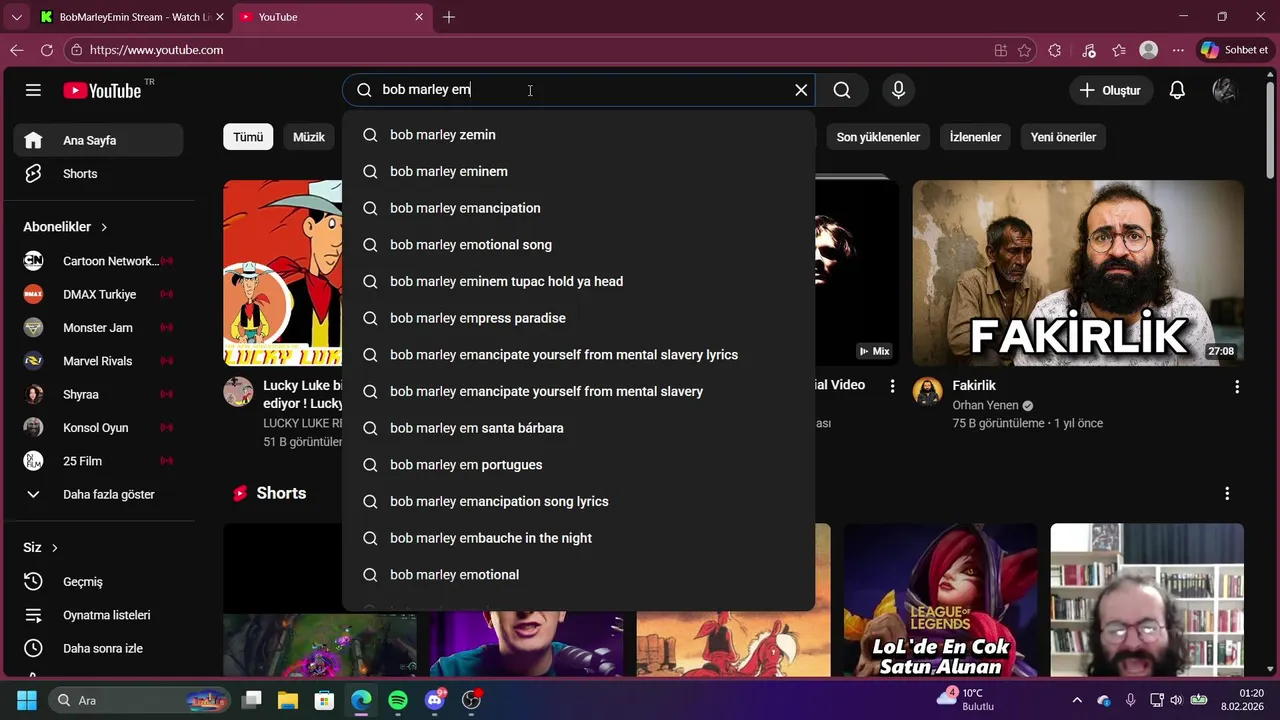The height and width of the screenshot is (720, 1280).
Task: Click the Oluştur create button
Action: (x=1110, y=90)
